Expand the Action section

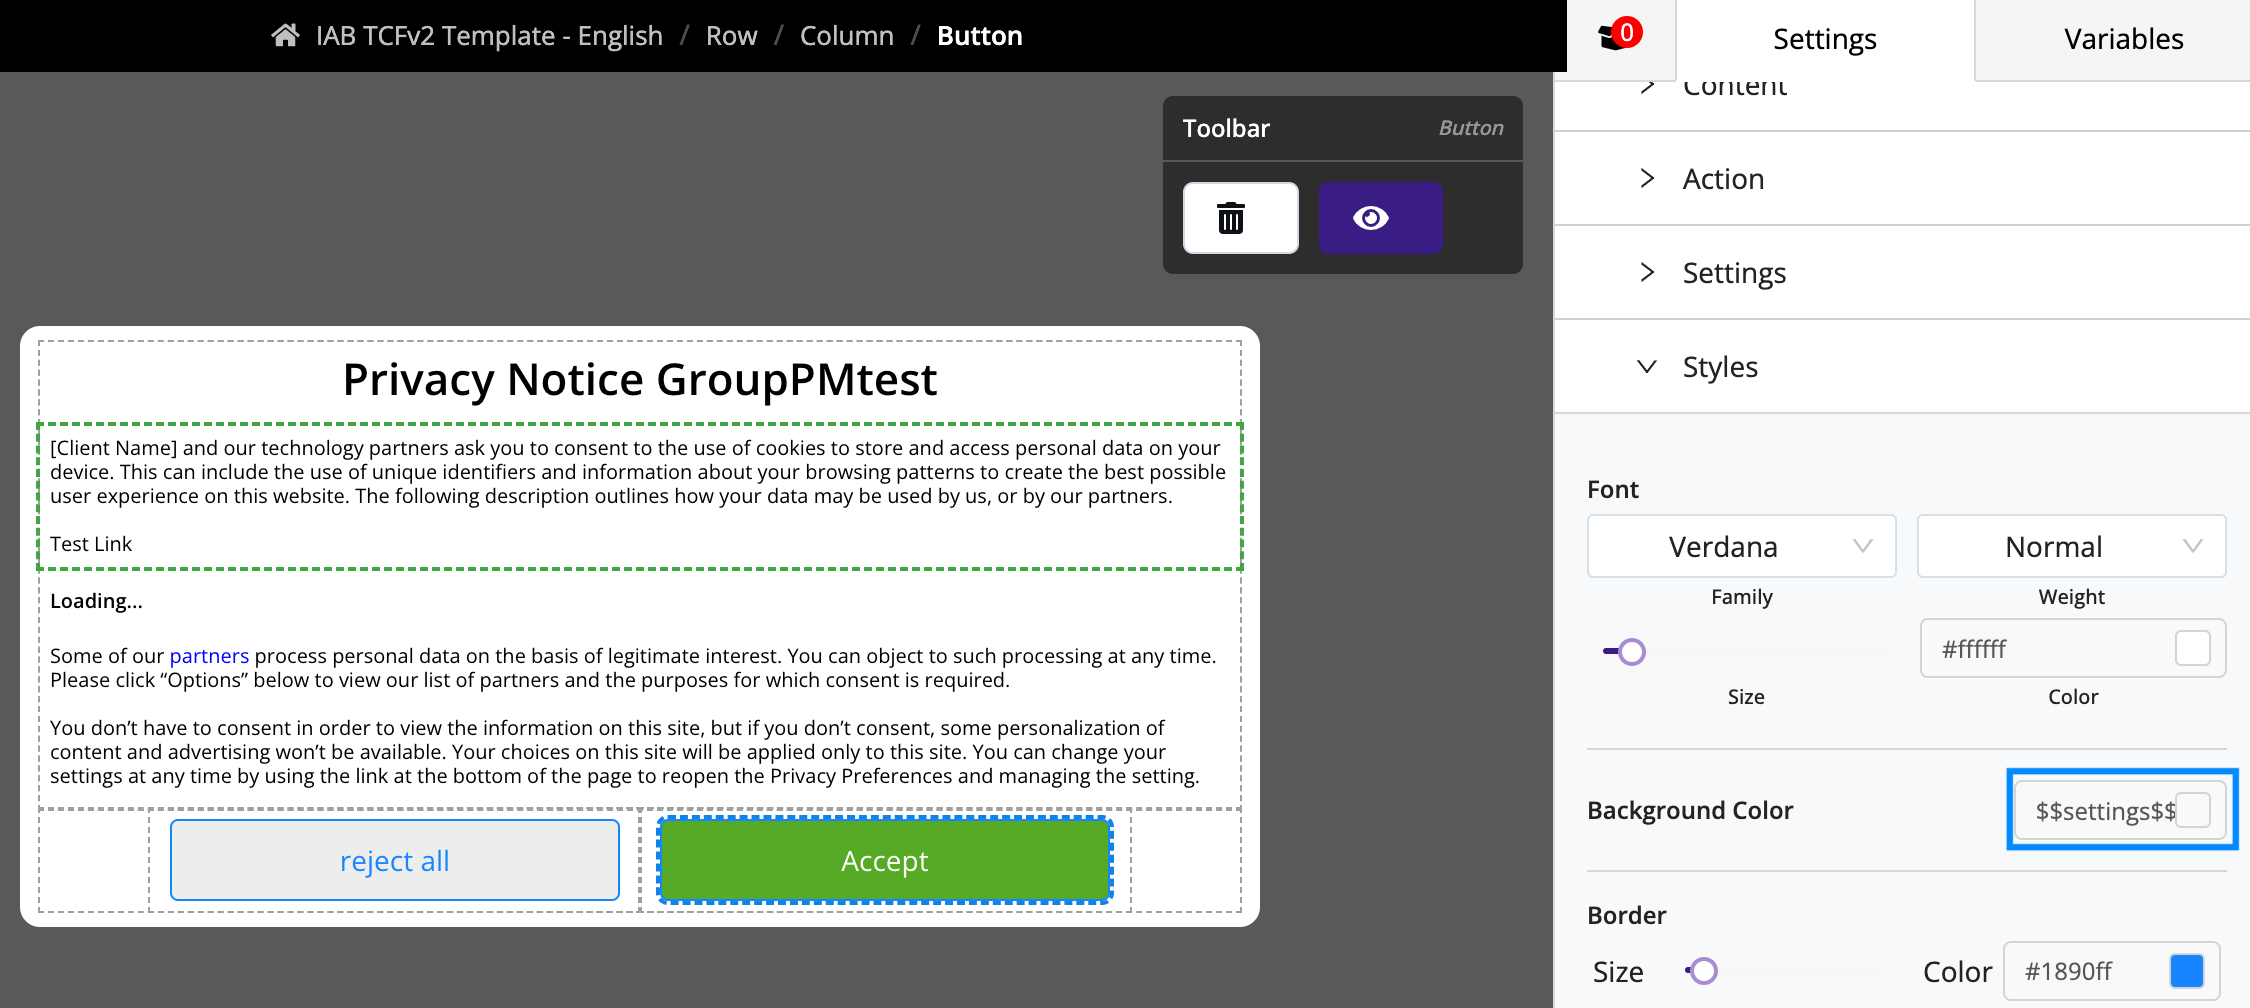[x=1902, y=179]
